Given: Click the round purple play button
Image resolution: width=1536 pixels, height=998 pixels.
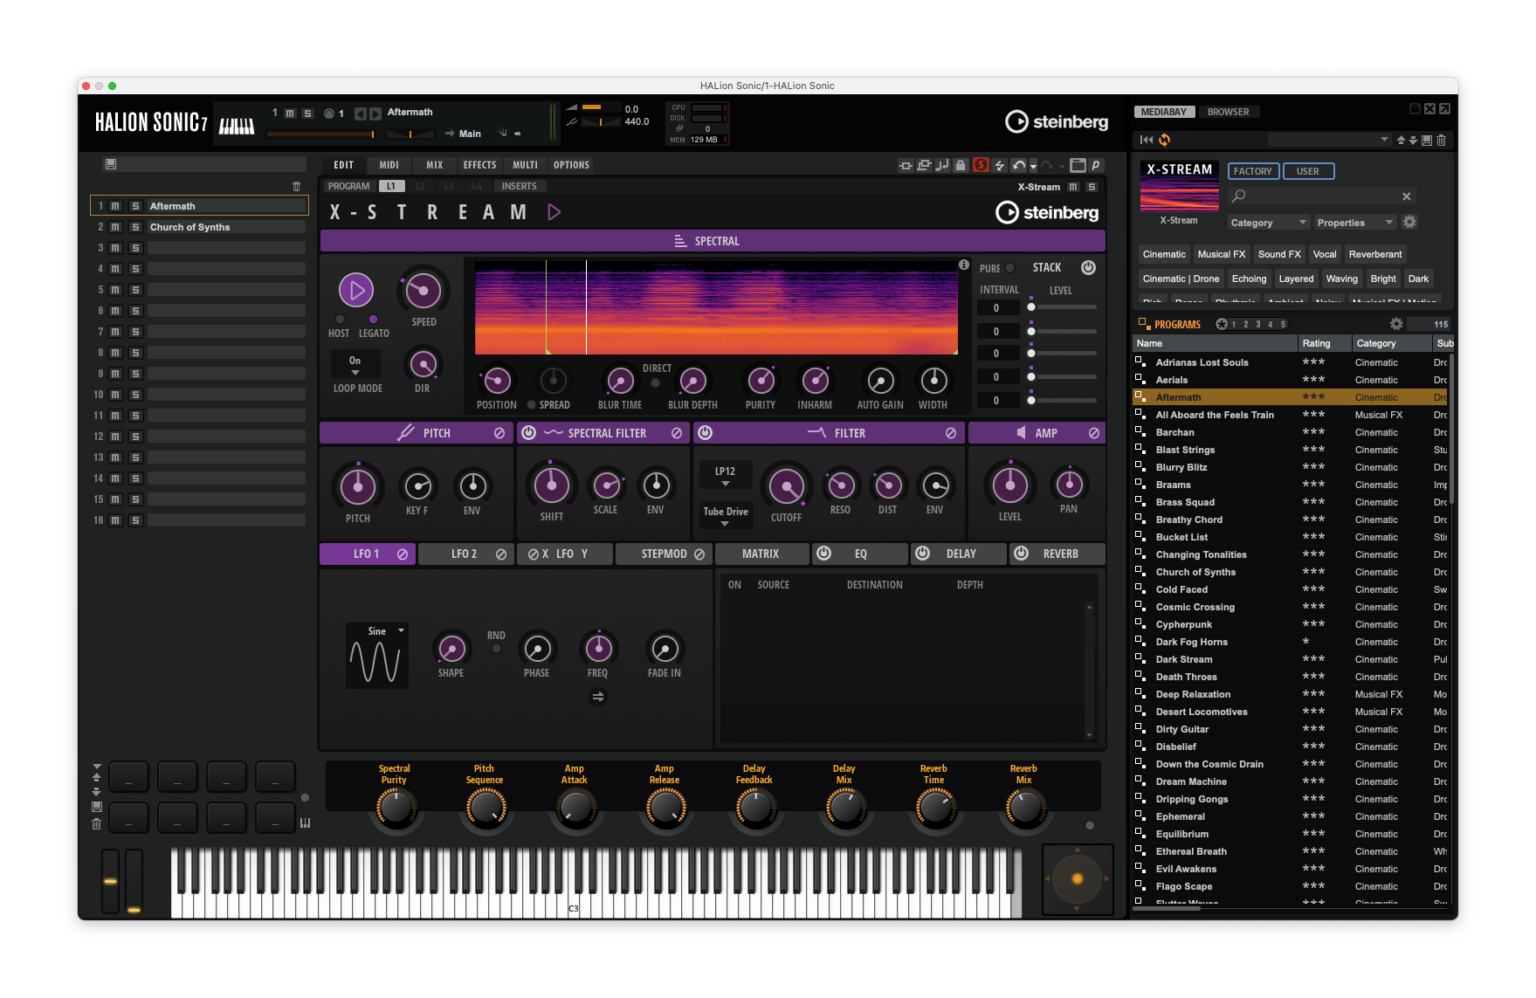Looking at the screenshot, I should (356, 290).
